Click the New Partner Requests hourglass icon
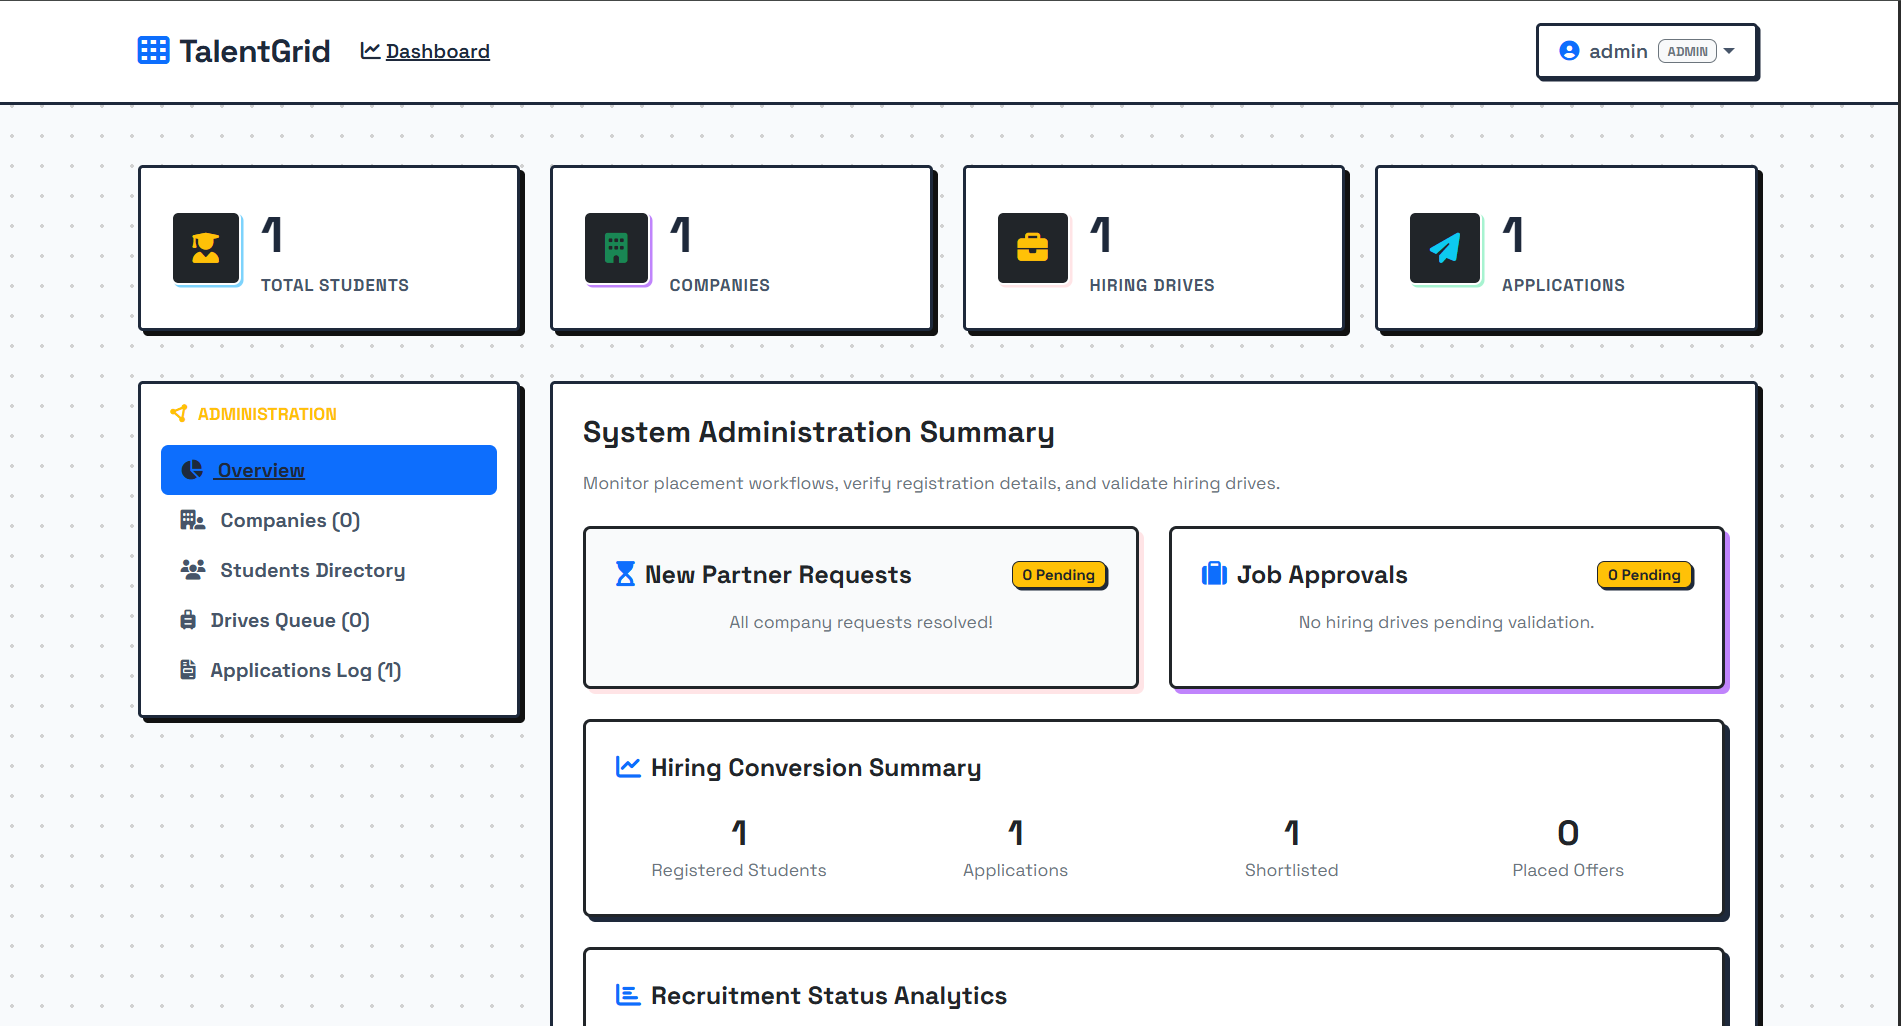1901x1026 pixels. point(625,574)
